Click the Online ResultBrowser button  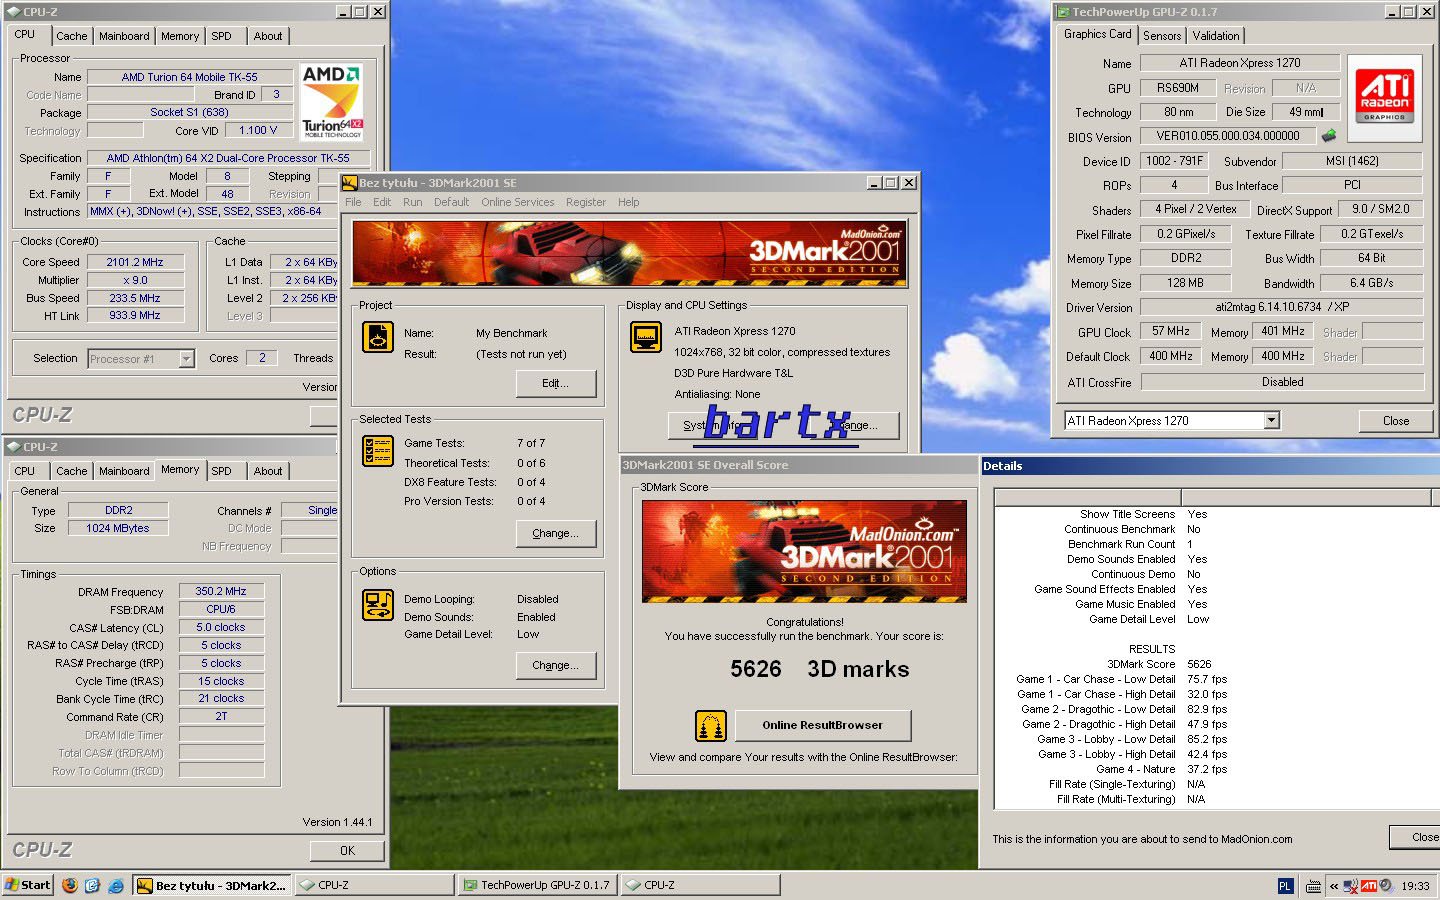pyautogui.click(x=822, y=725)
